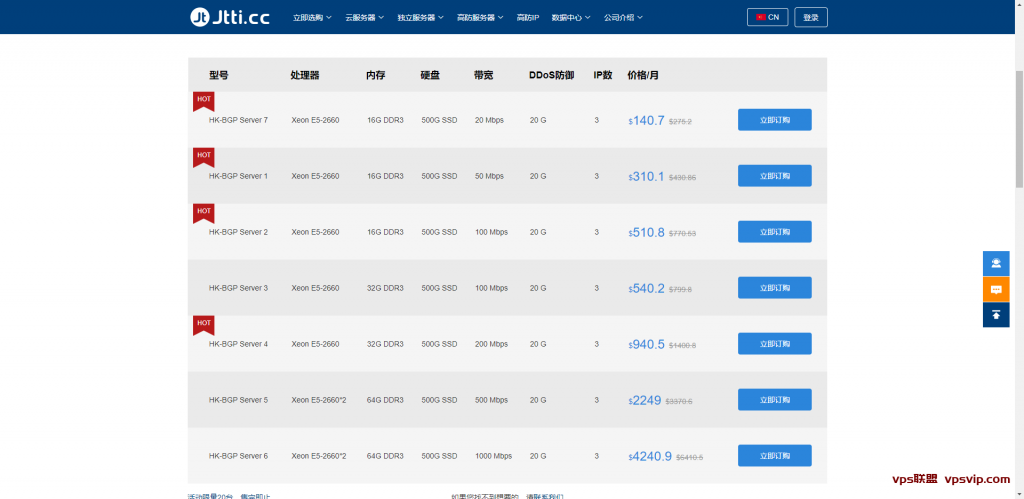This screenshot has width=1024, height=499.
Task: Open the customer service headset icon
Action: point(995,264)
